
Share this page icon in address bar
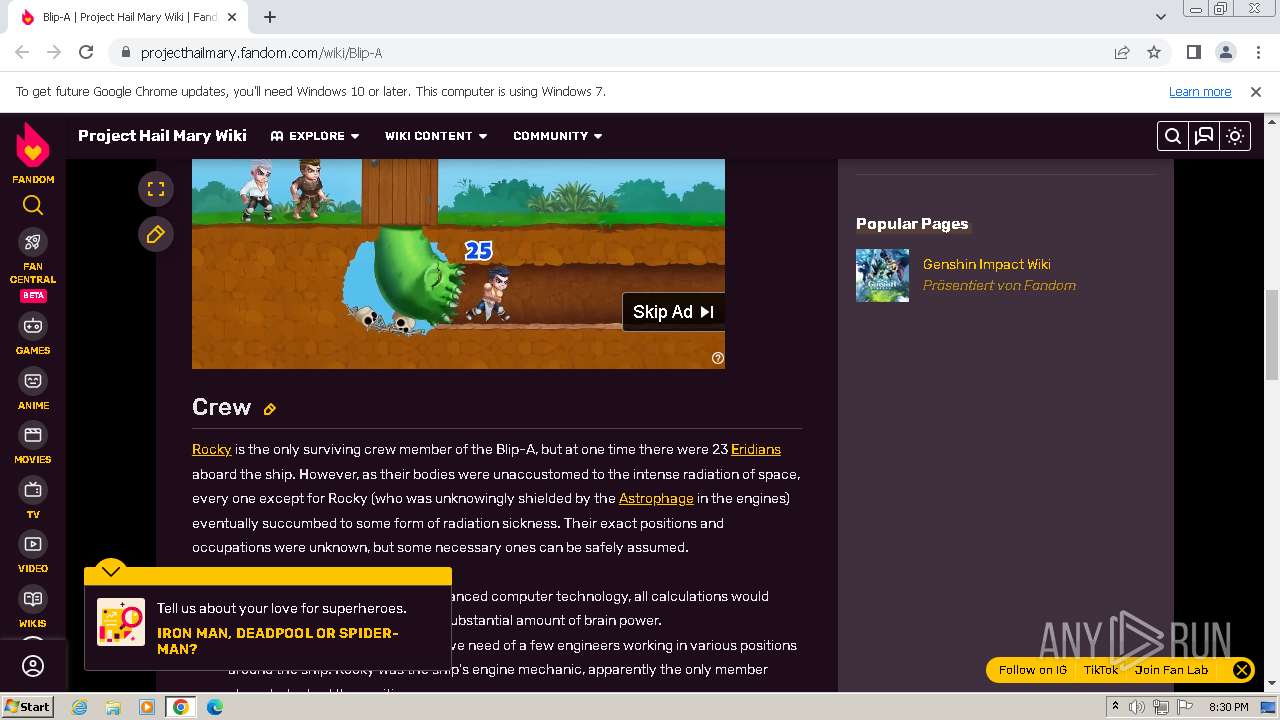coord(1122,53)
